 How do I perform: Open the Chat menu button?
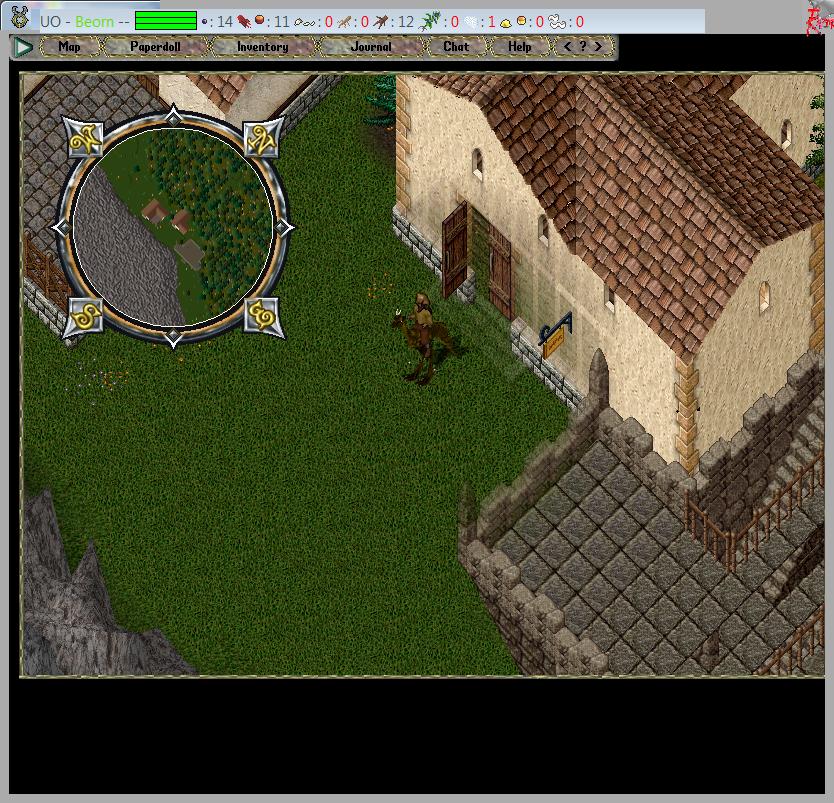(456, 47)
